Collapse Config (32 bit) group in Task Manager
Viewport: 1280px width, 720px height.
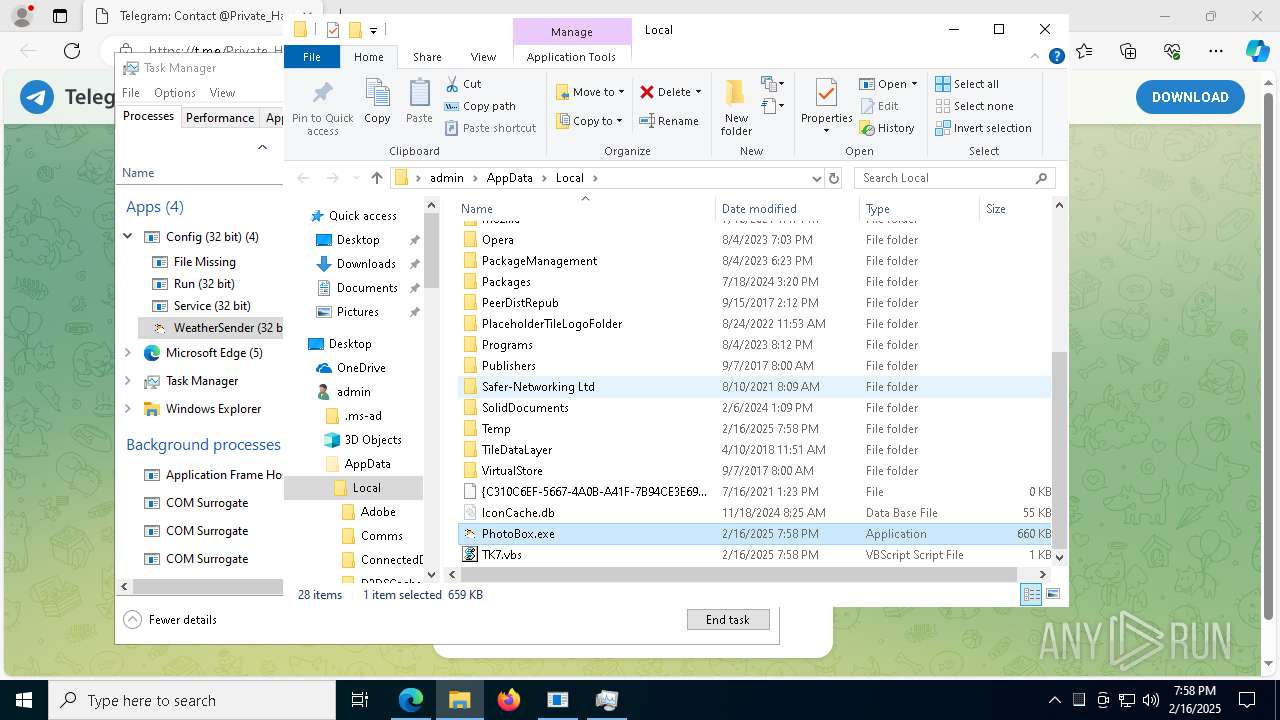coord(128,237)
